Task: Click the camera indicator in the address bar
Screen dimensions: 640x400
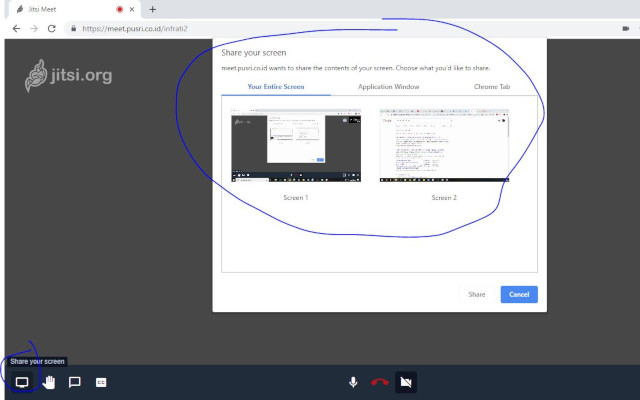Action: point(626,29)
